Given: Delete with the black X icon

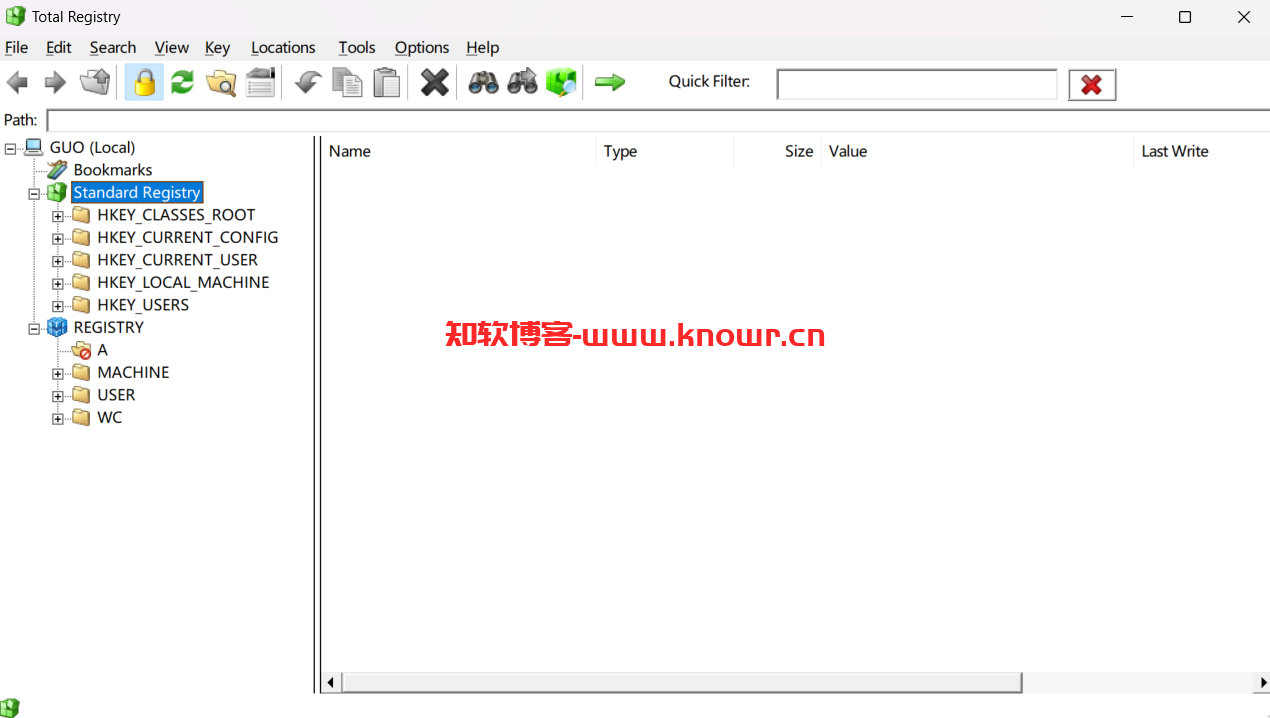Looking at the screenshot, I should point(434,82).
